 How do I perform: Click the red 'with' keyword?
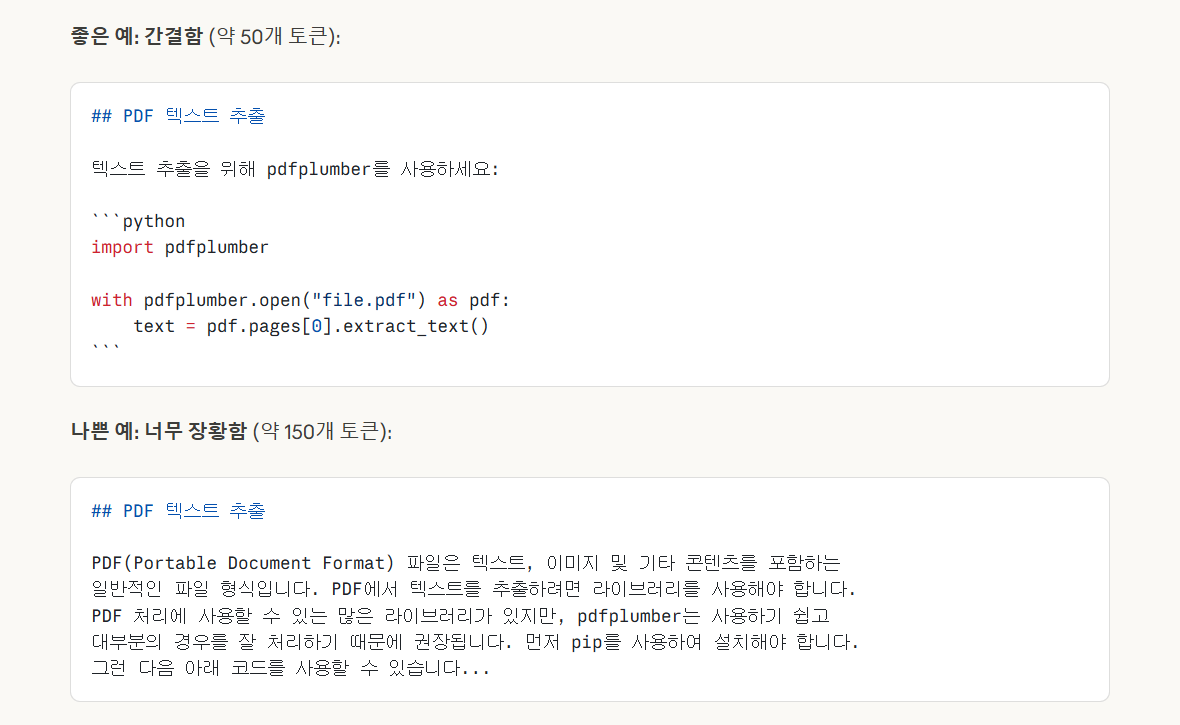click(111, 300)
